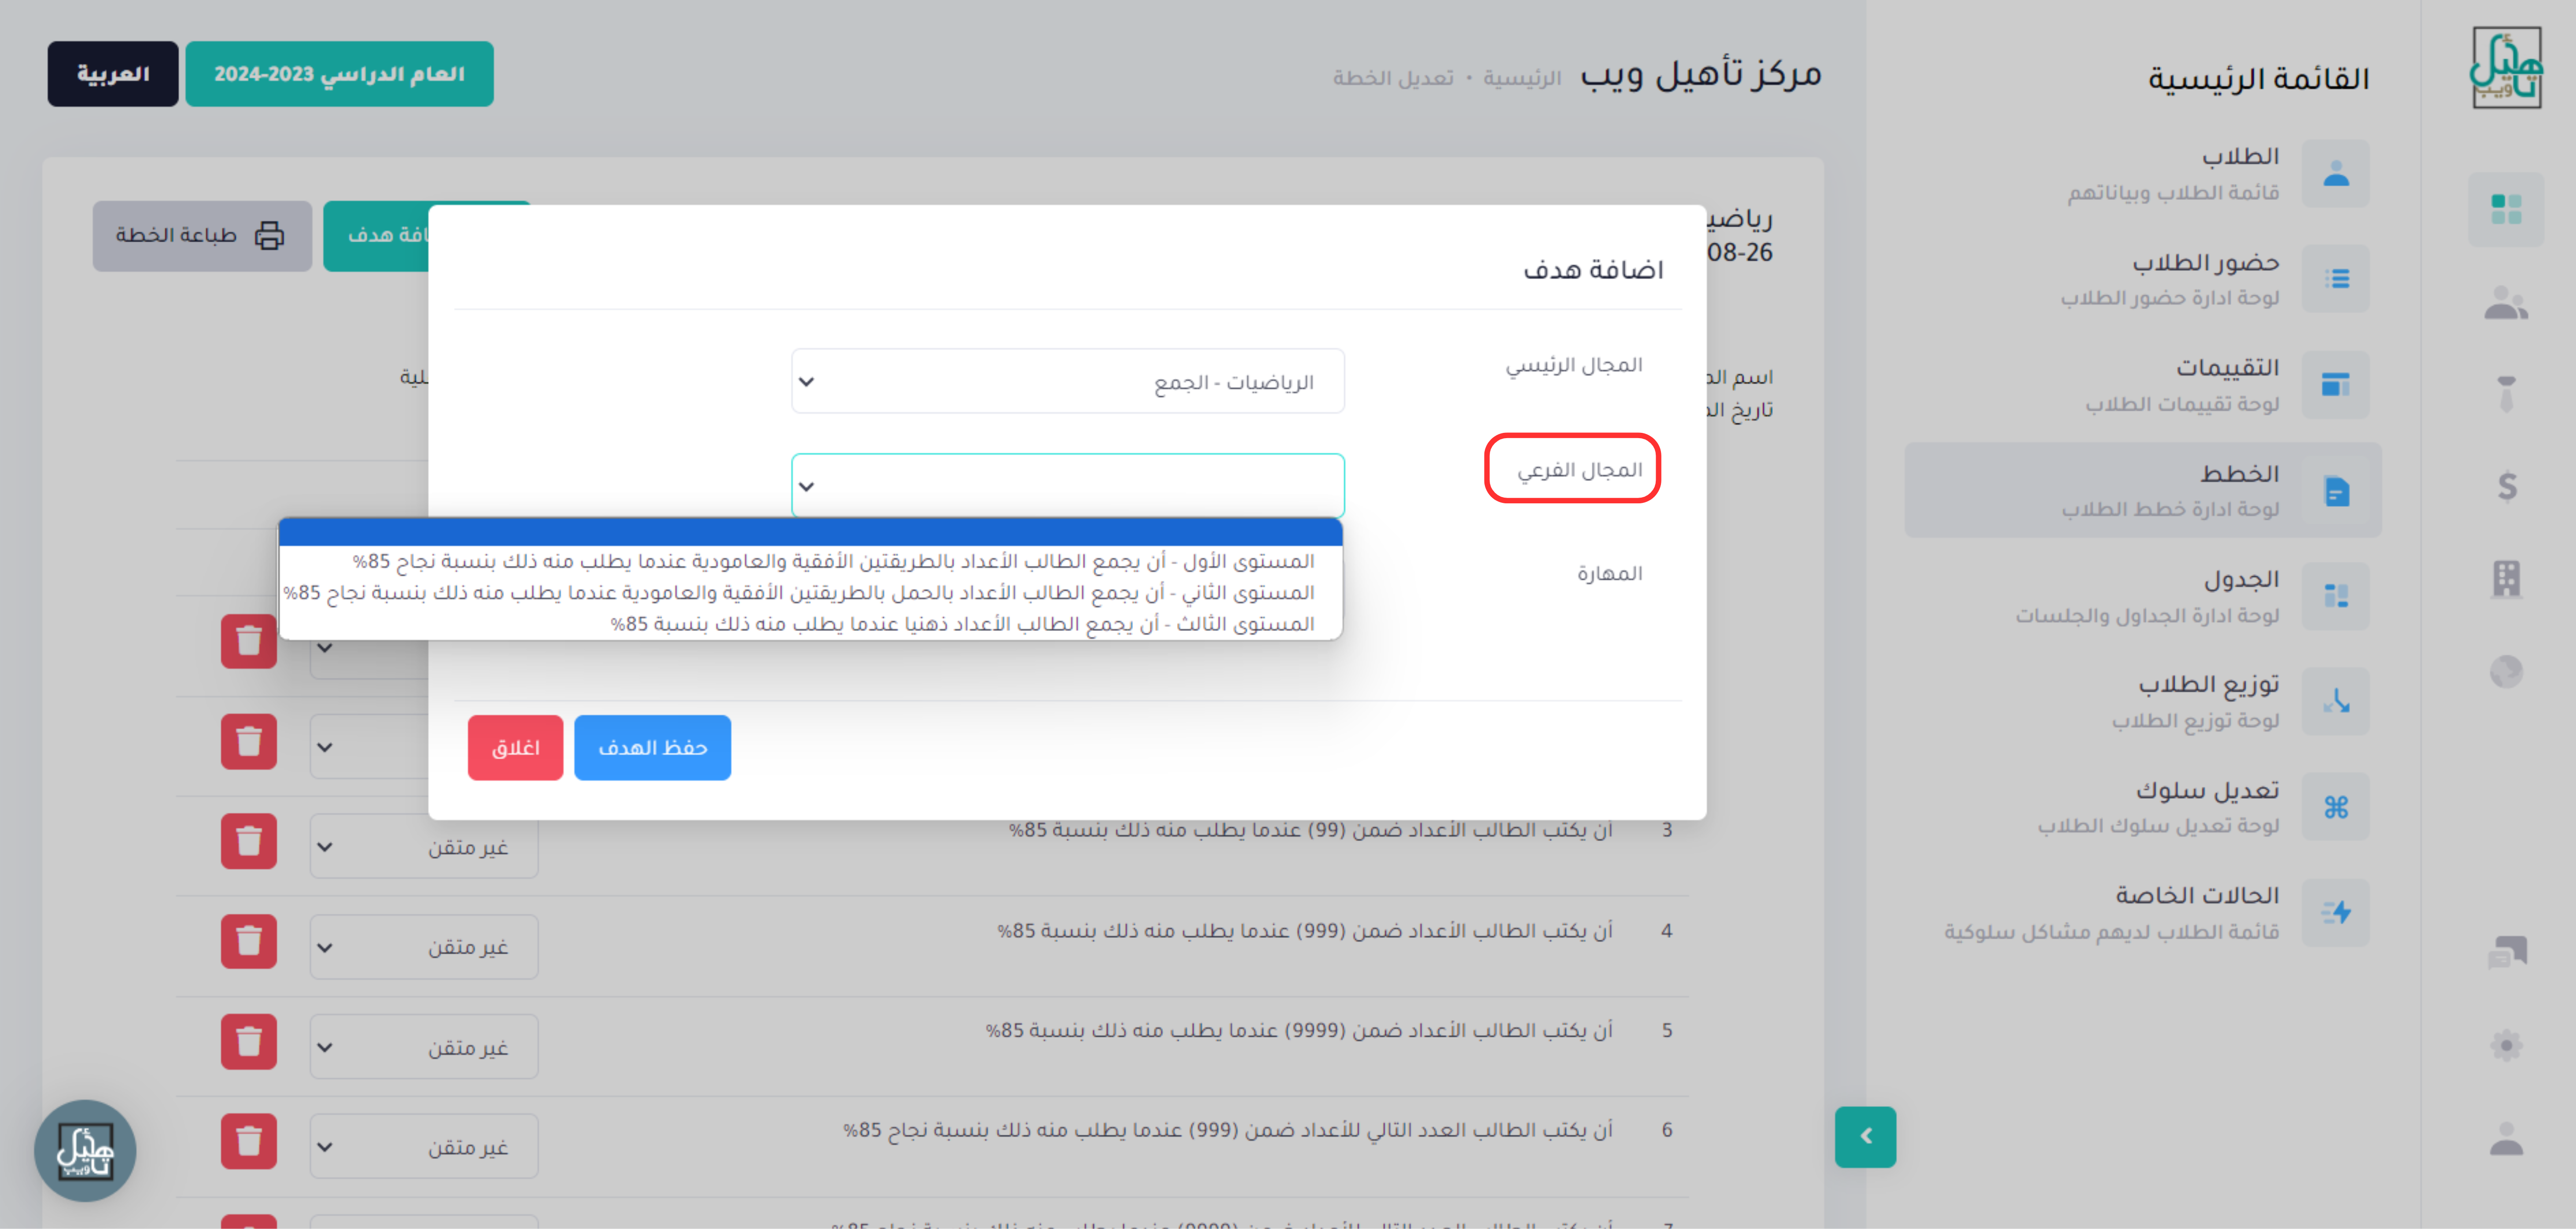Select المستوى الأول option in list

pyautogui.click(x=811, y=561)
